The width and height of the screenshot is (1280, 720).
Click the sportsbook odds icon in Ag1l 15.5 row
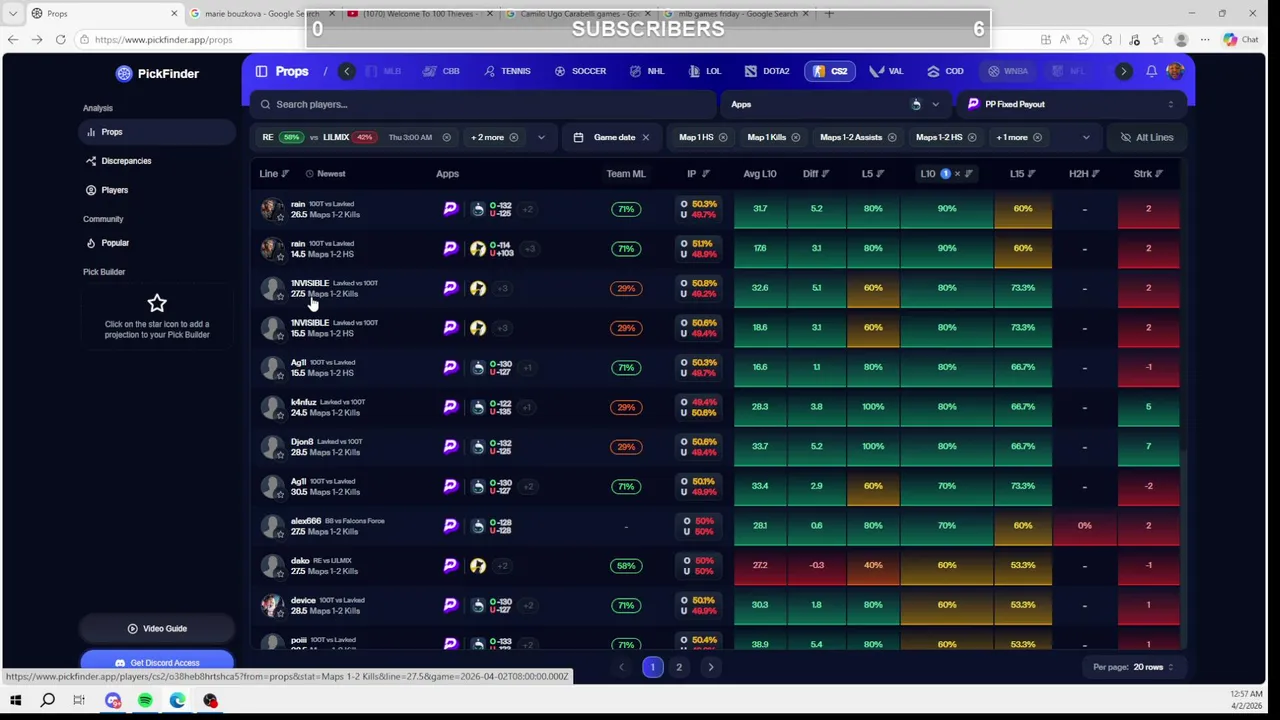pos(478,367)
